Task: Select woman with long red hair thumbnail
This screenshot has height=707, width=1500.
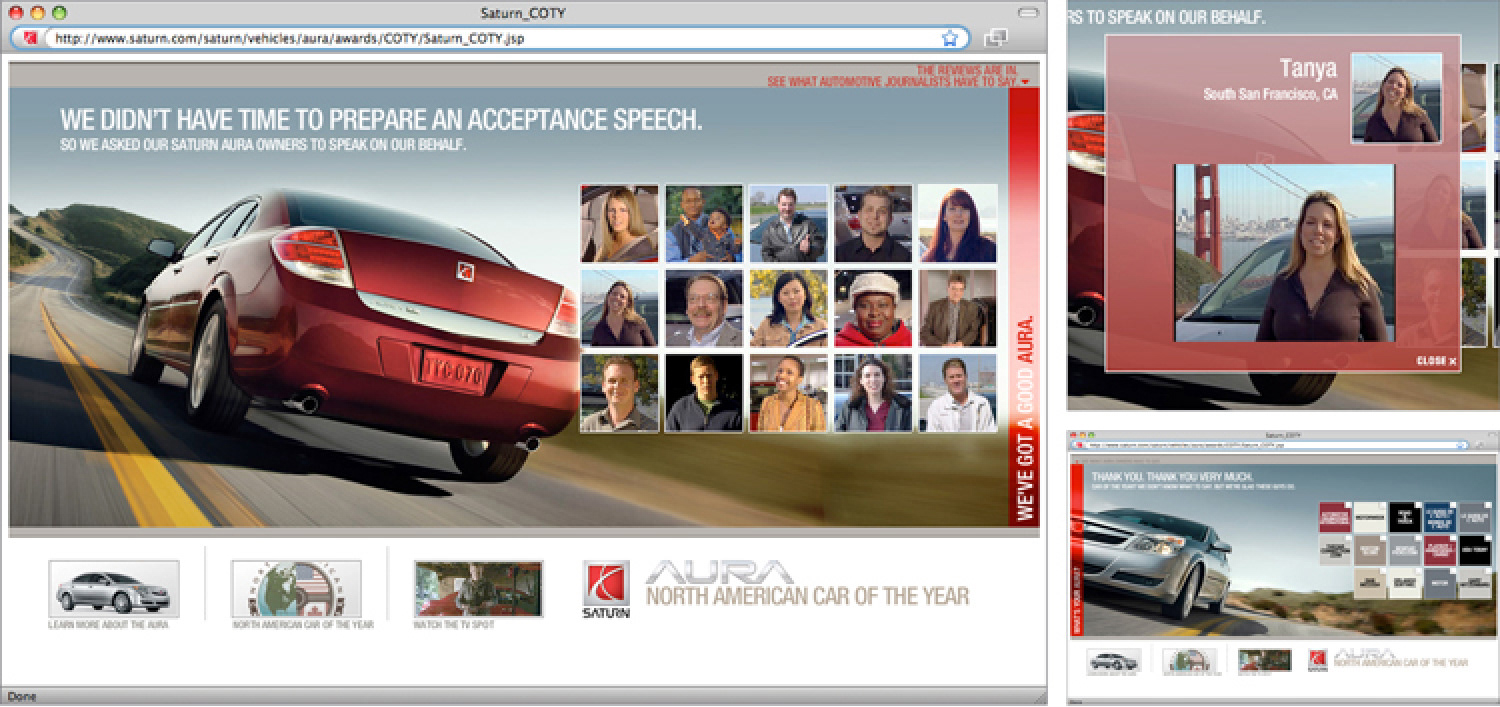Action: click(x=958, y=223)
